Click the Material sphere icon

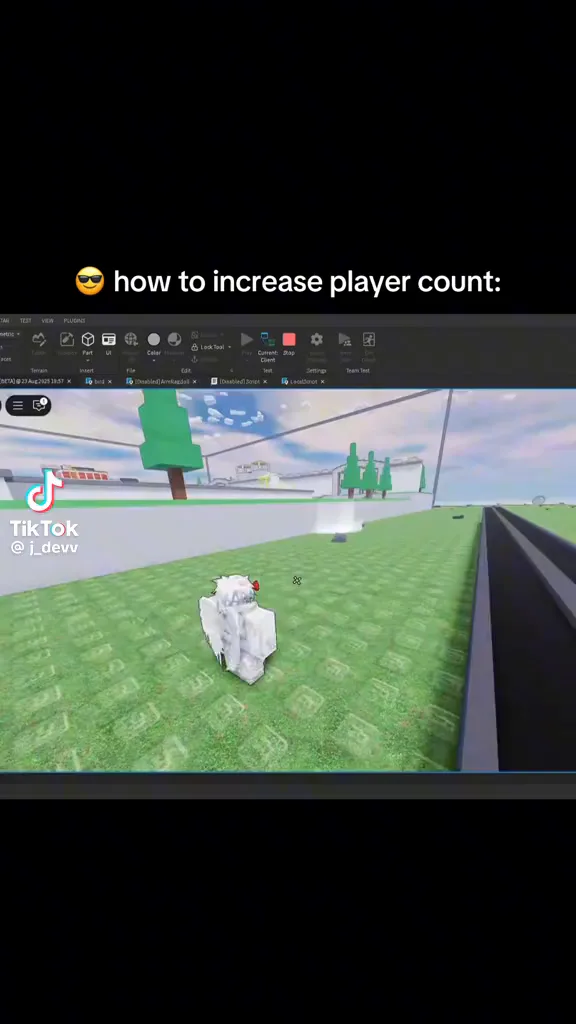coord(174,339)
